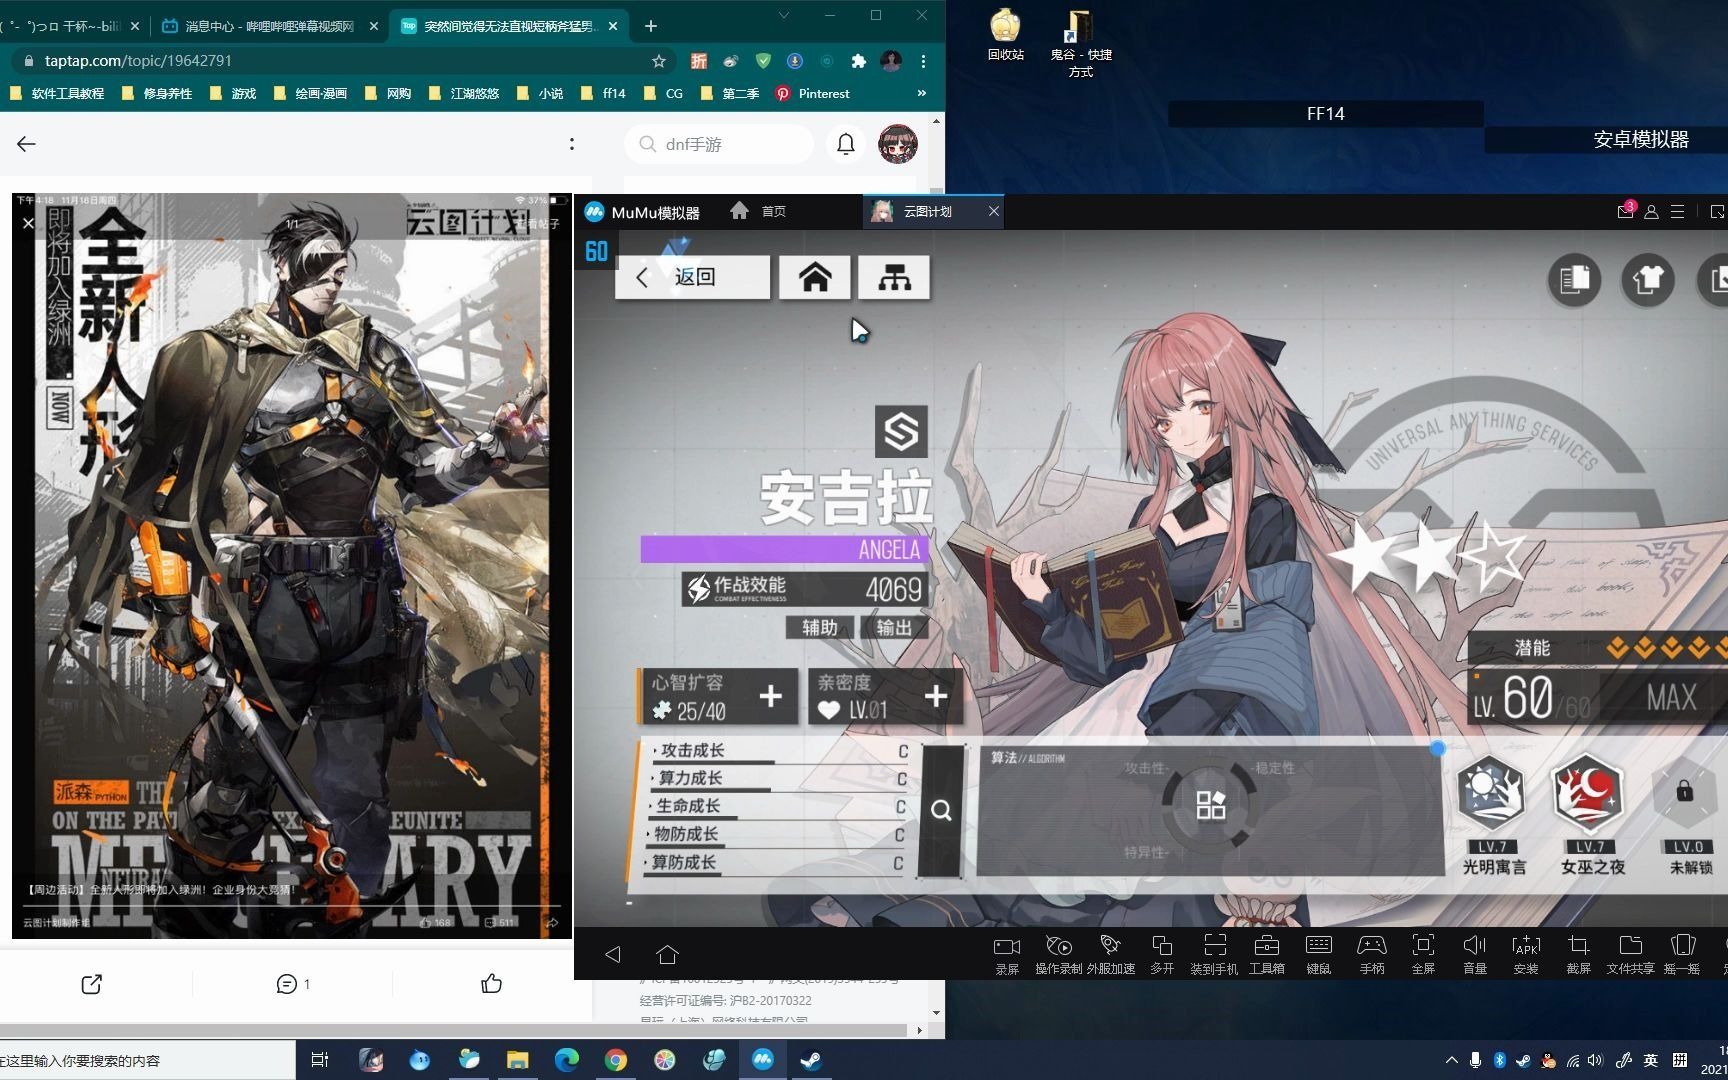Open the 软件工具教程 bookmark folder

tap(56, 93)
